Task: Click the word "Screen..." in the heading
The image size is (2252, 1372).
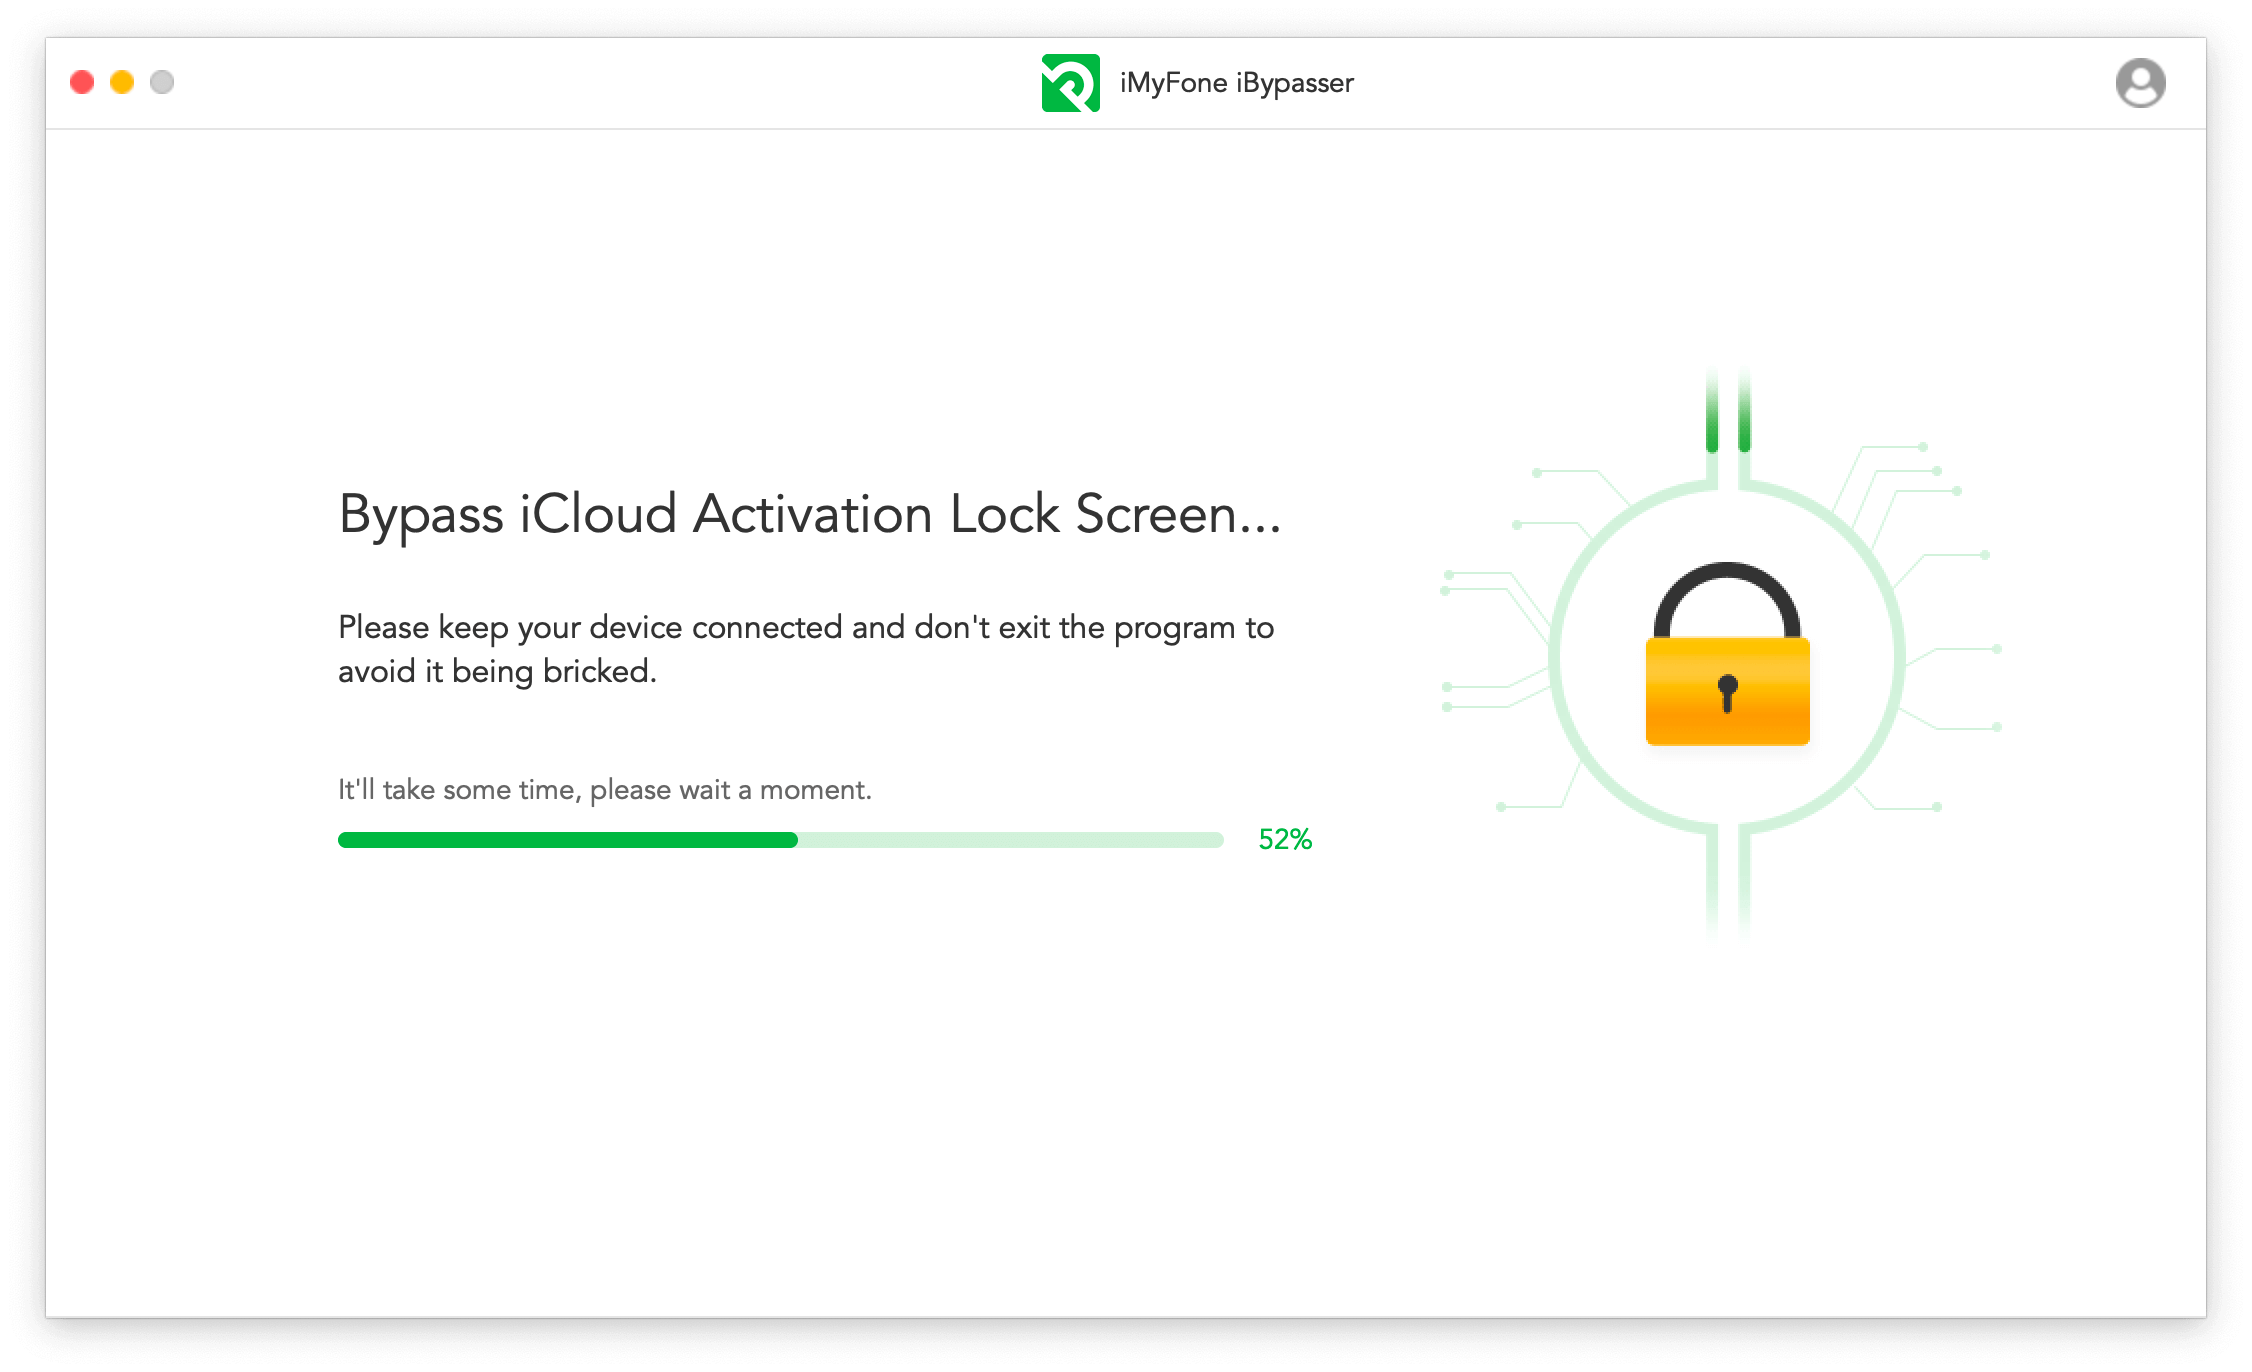Action: click(x=1177, y=515)
